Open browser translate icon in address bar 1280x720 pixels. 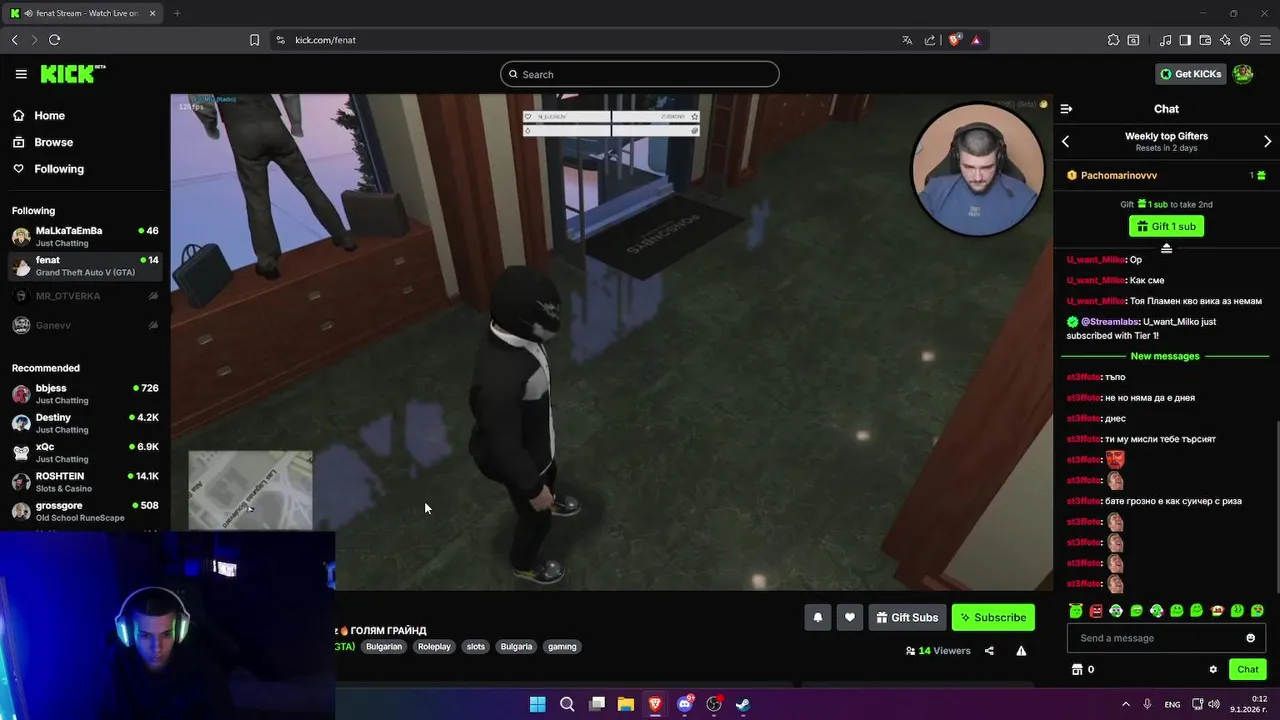(x=907, y=40)
